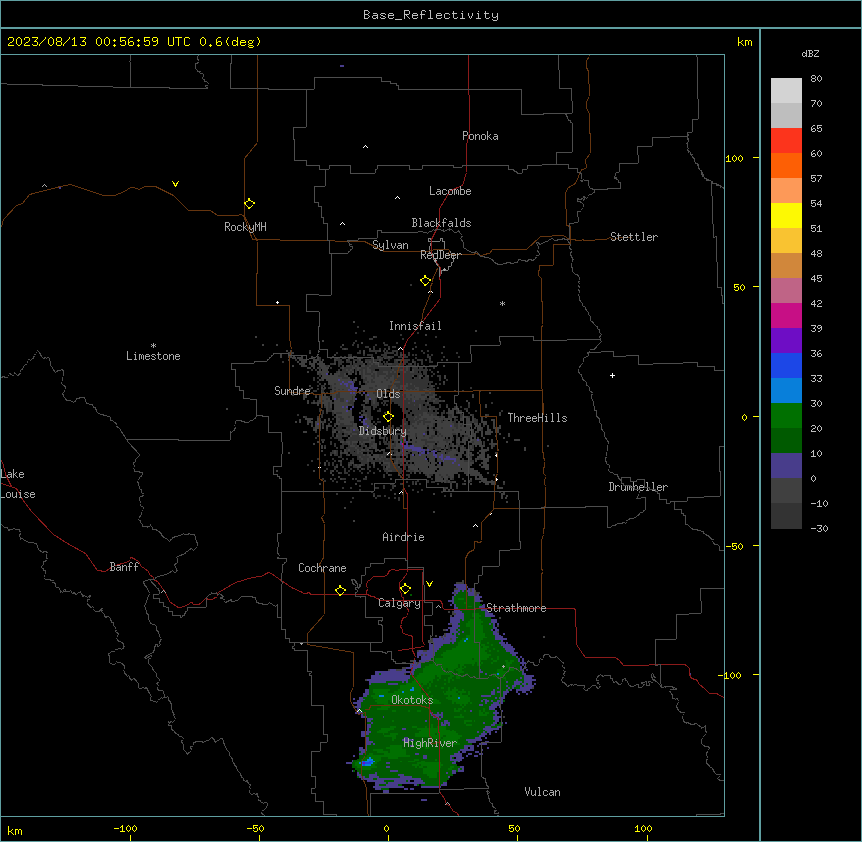
Task: Select the Didsbury label
Action: click(x=382, y=431)
